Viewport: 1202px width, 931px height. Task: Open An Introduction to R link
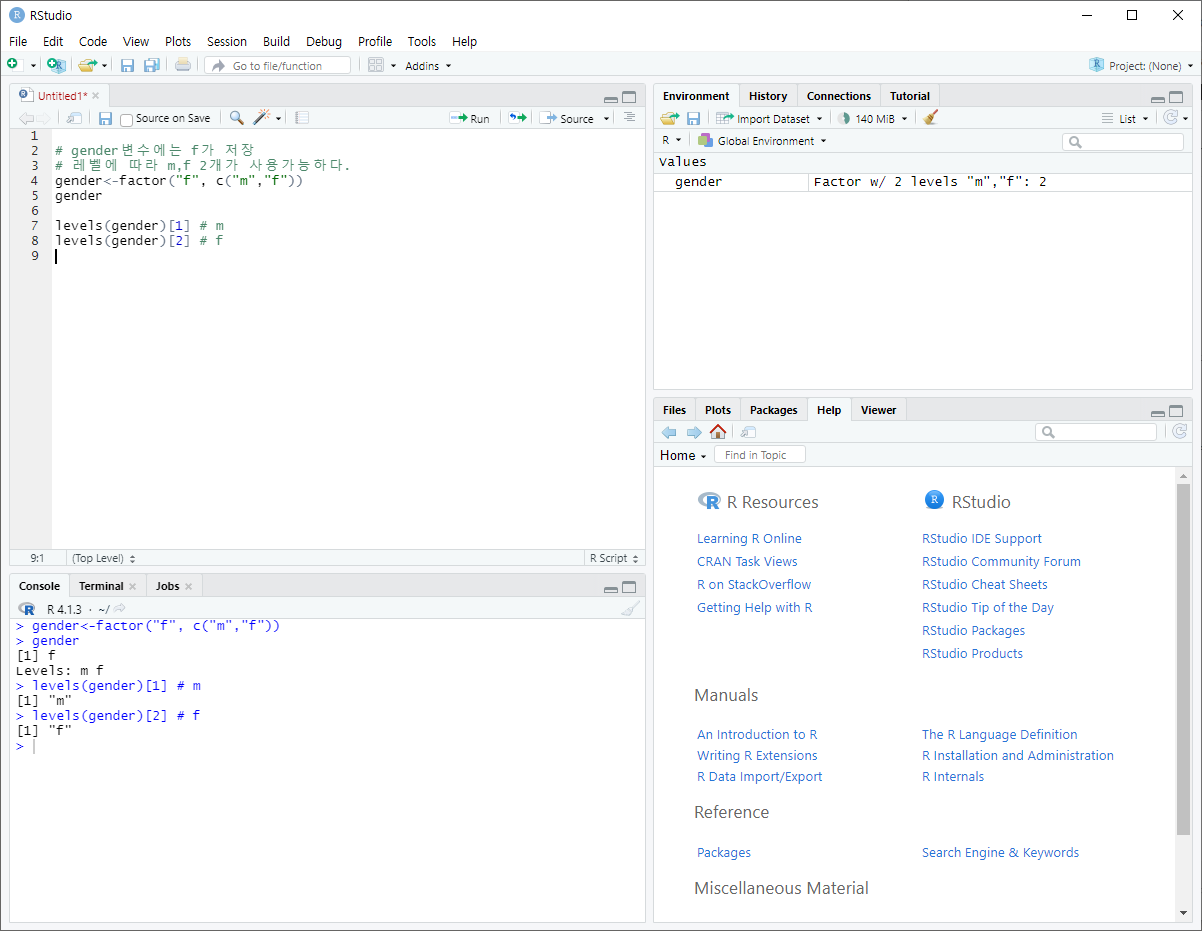click(x=757, y=734)
